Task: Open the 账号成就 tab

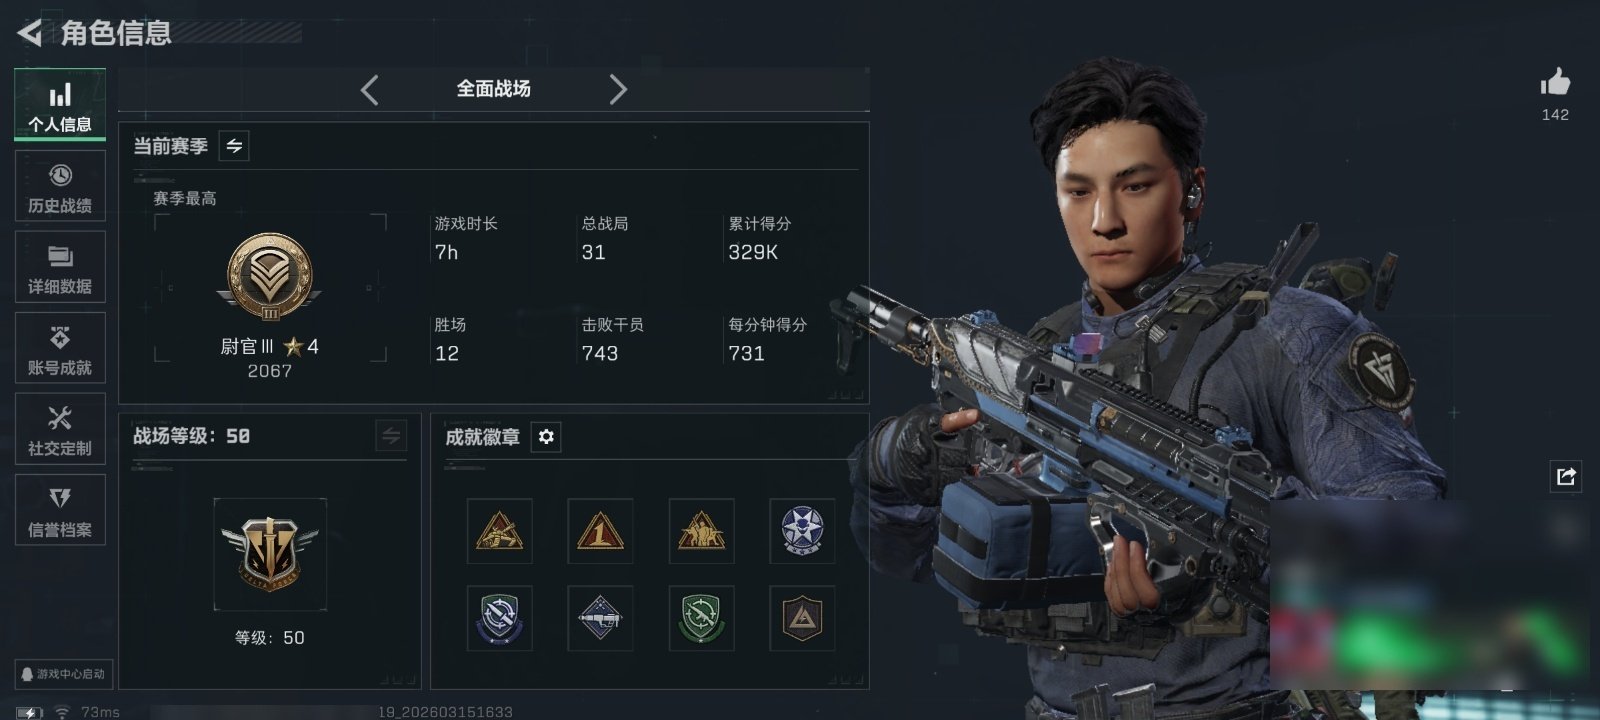Action: (x=60, y=348)
